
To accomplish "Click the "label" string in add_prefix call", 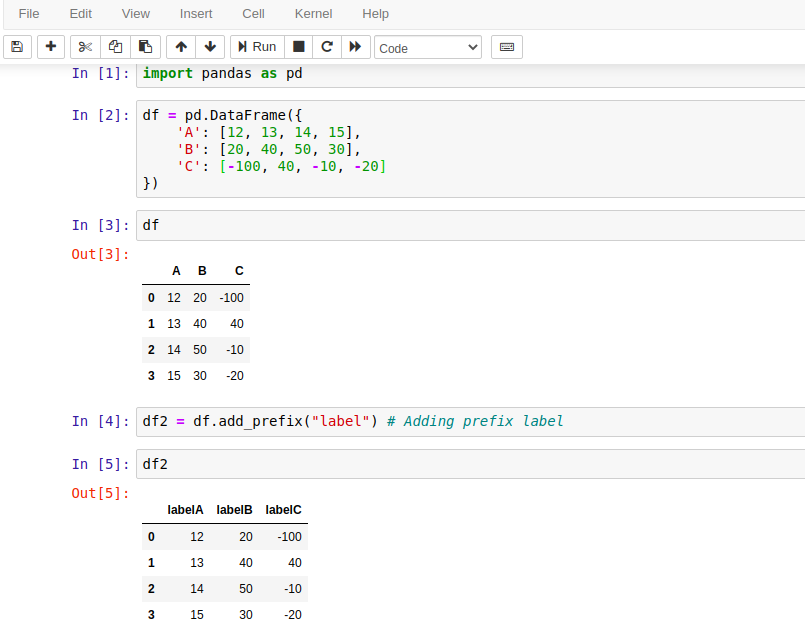I will [340, 421].
